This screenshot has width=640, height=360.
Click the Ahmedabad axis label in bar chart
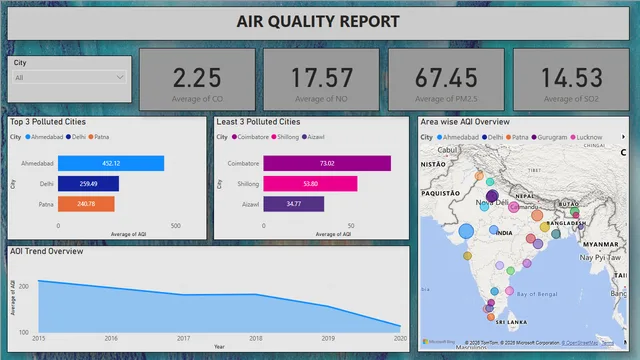pos(37,163)
